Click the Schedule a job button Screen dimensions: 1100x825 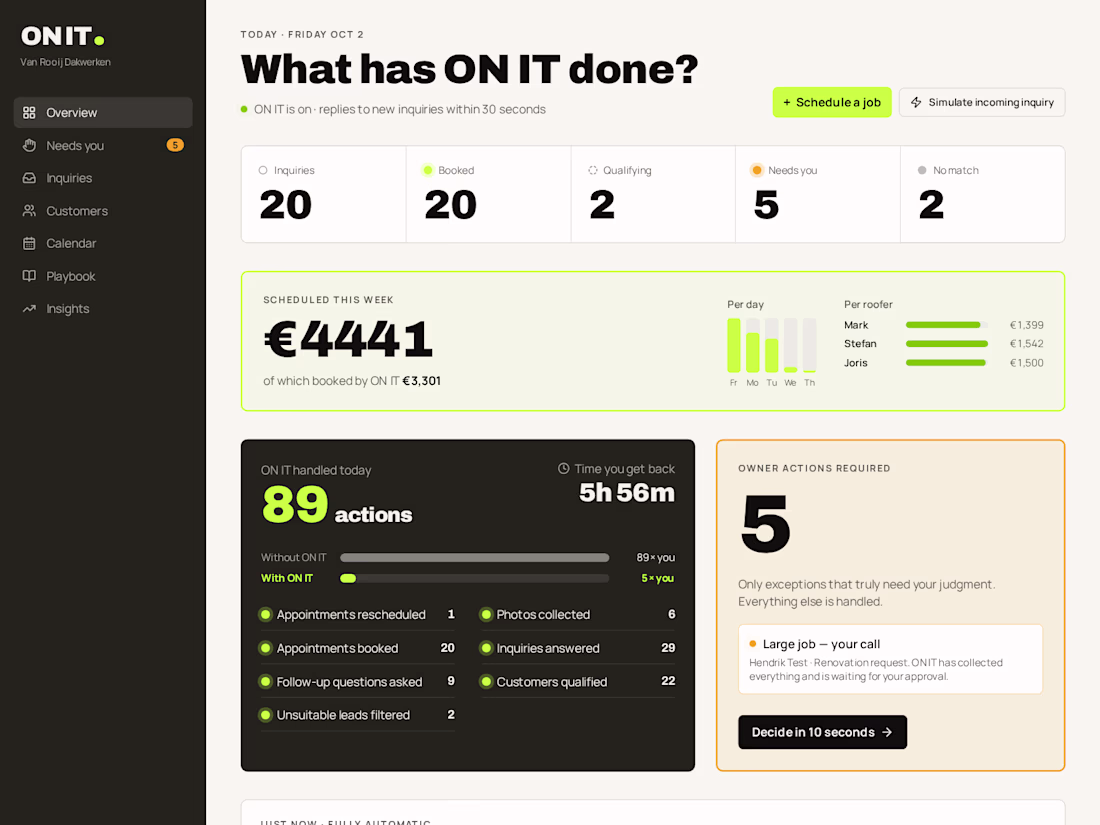[832, 102]
